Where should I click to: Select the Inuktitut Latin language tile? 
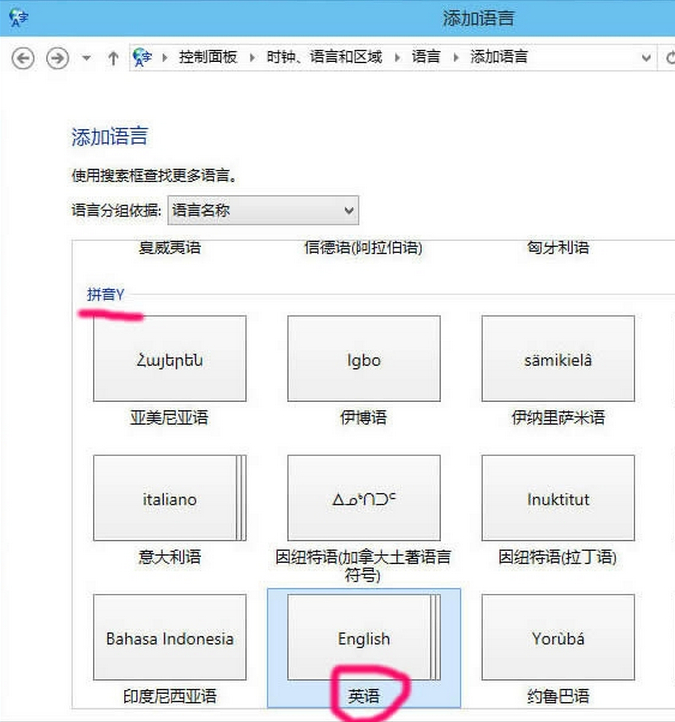[x=557, y=498]
